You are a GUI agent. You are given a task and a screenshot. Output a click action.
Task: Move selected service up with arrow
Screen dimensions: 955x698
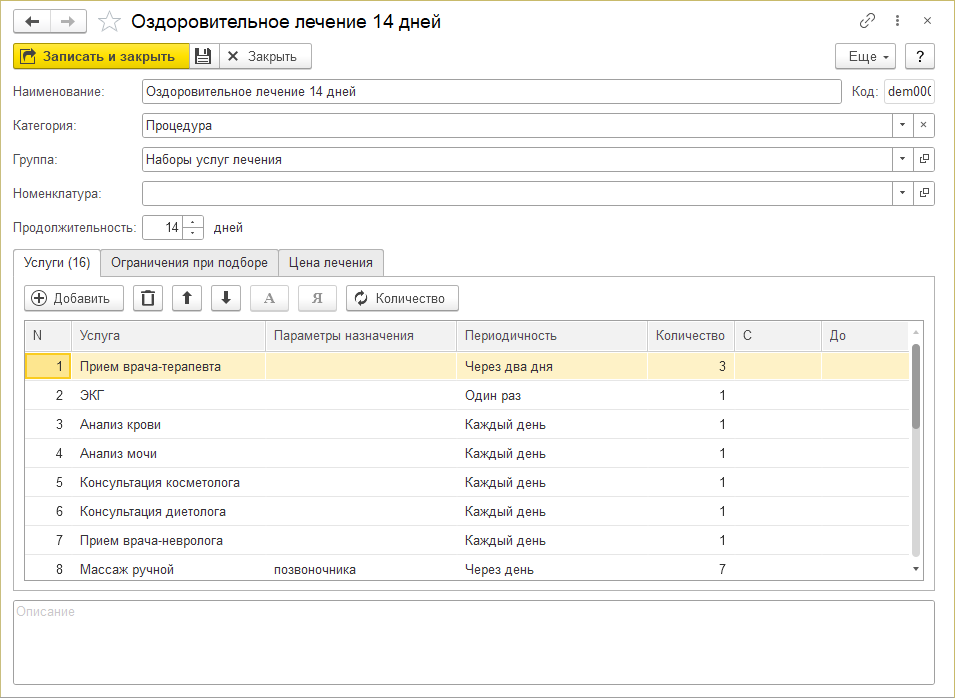point(186,298)
